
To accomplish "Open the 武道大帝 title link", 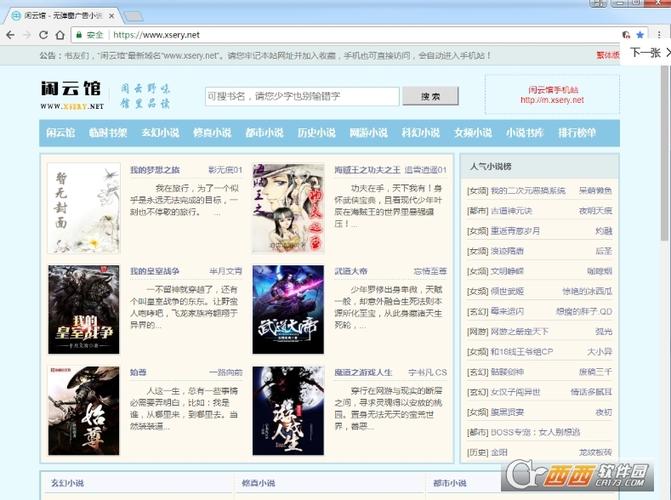I will (351, 271).
